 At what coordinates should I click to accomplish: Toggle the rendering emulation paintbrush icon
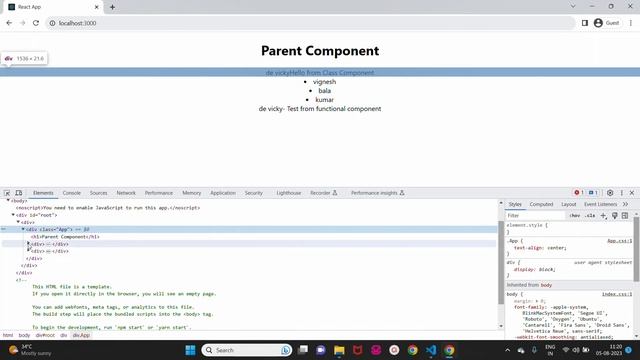click(614, 216)
